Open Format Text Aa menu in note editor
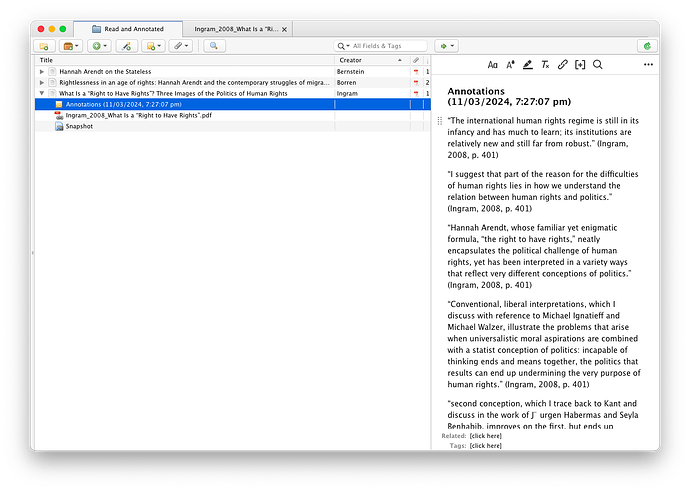Image resolution: width=690 pixels, height=490 pixels. (492, 65)
